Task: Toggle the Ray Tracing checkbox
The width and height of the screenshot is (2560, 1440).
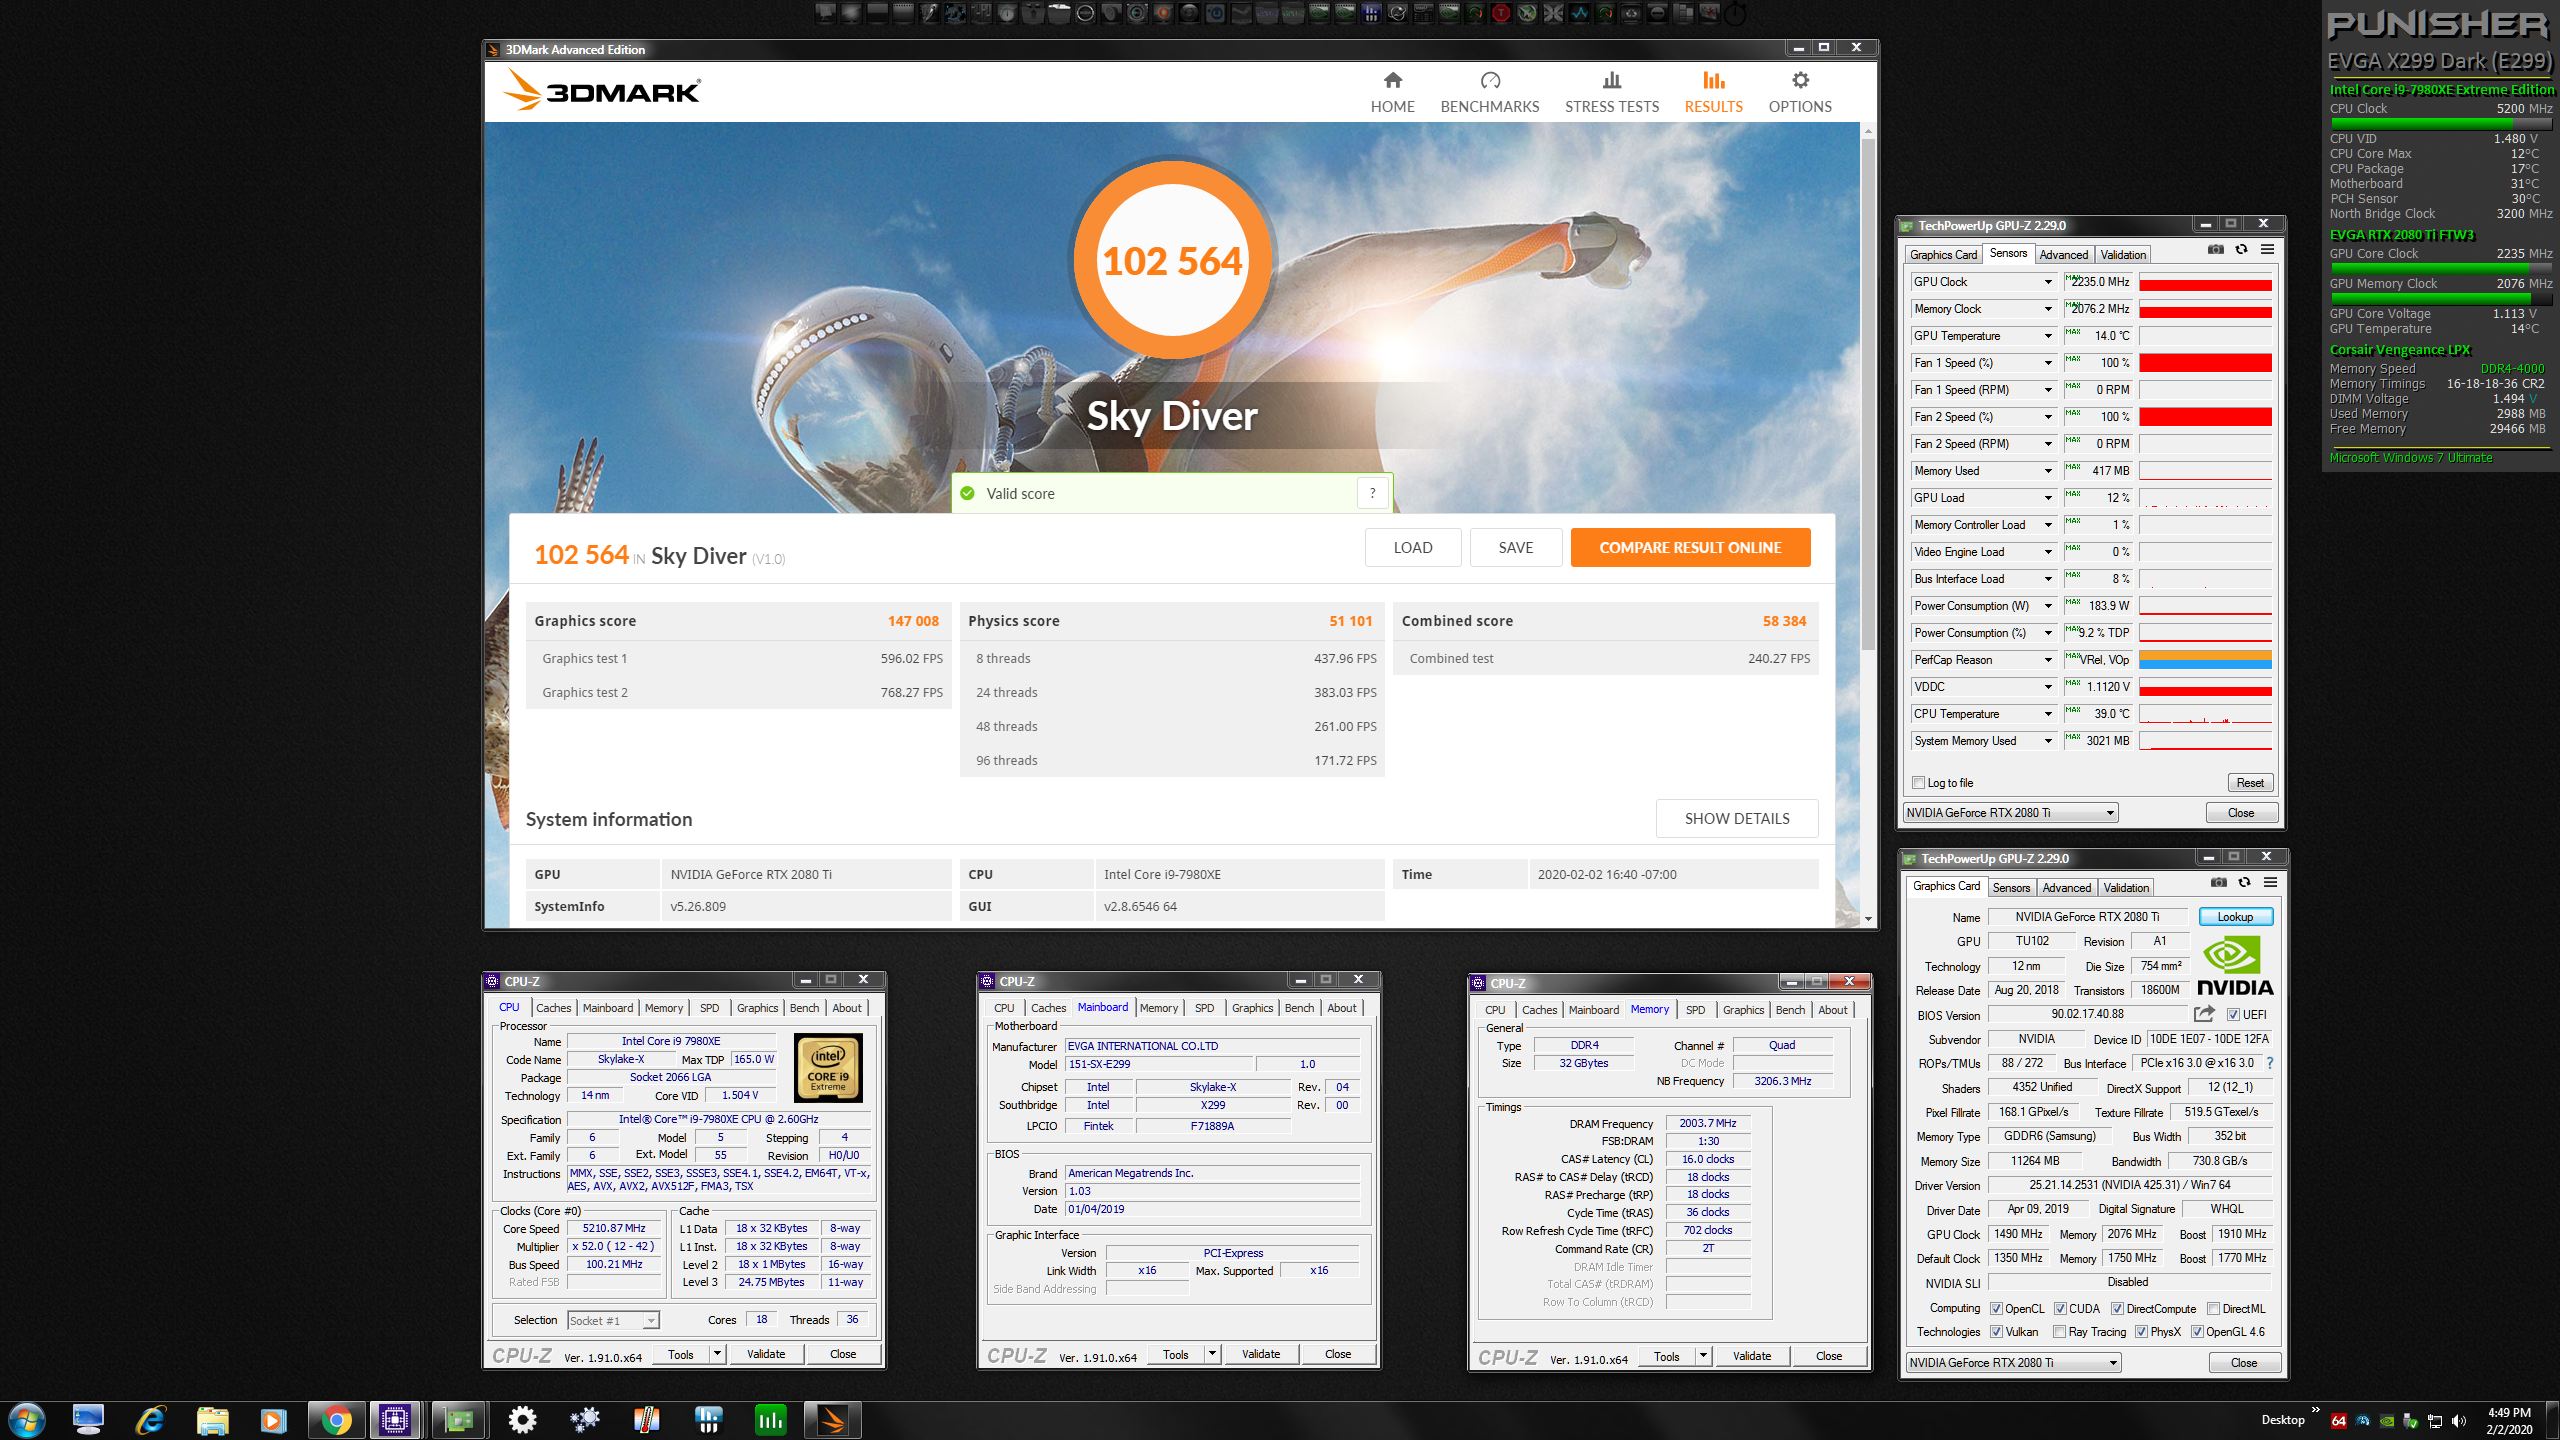Action: (2059, 1332)
